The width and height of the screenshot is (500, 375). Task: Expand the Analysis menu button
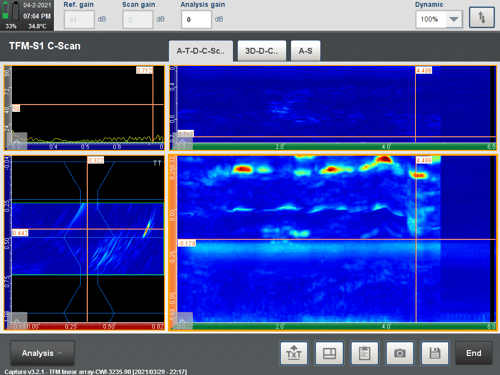tap(42, 353)
